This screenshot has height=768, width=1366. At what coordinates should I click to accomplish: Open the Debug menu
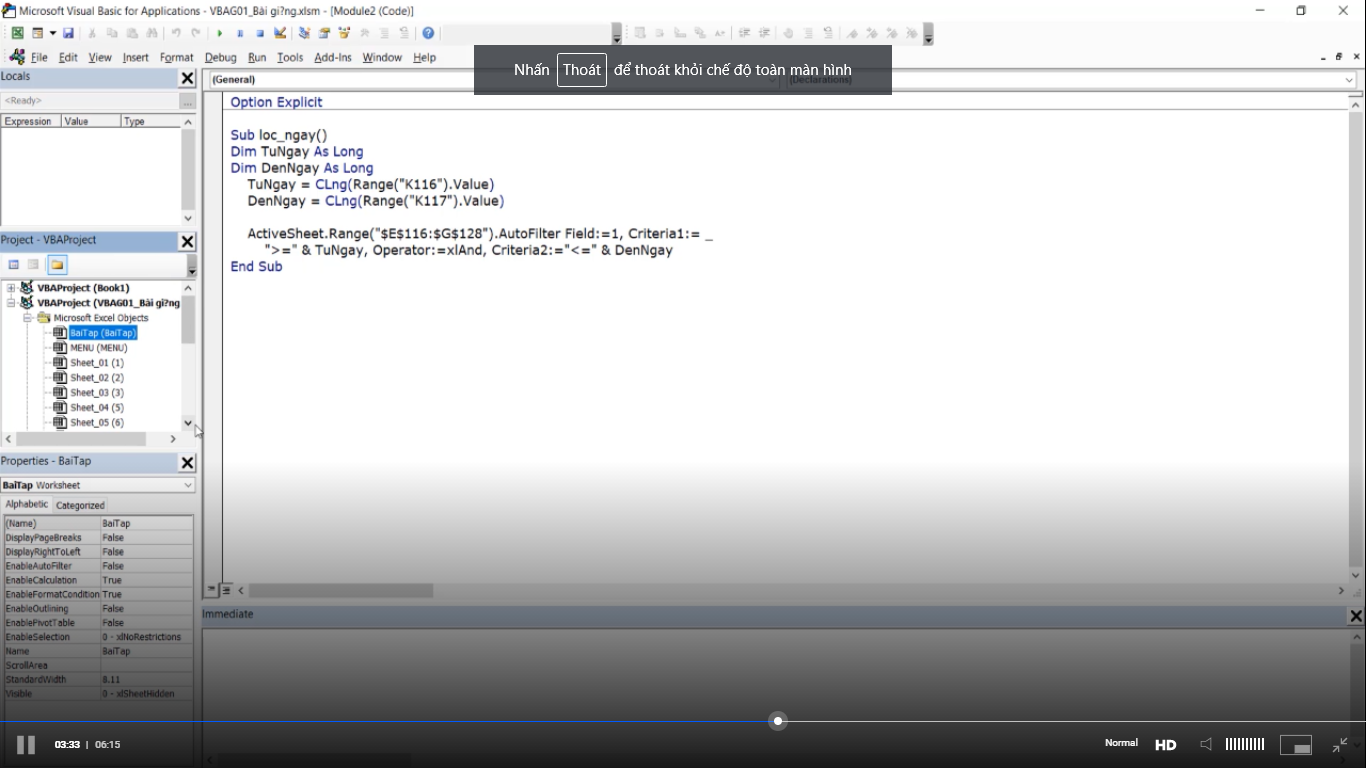(221, 58)
